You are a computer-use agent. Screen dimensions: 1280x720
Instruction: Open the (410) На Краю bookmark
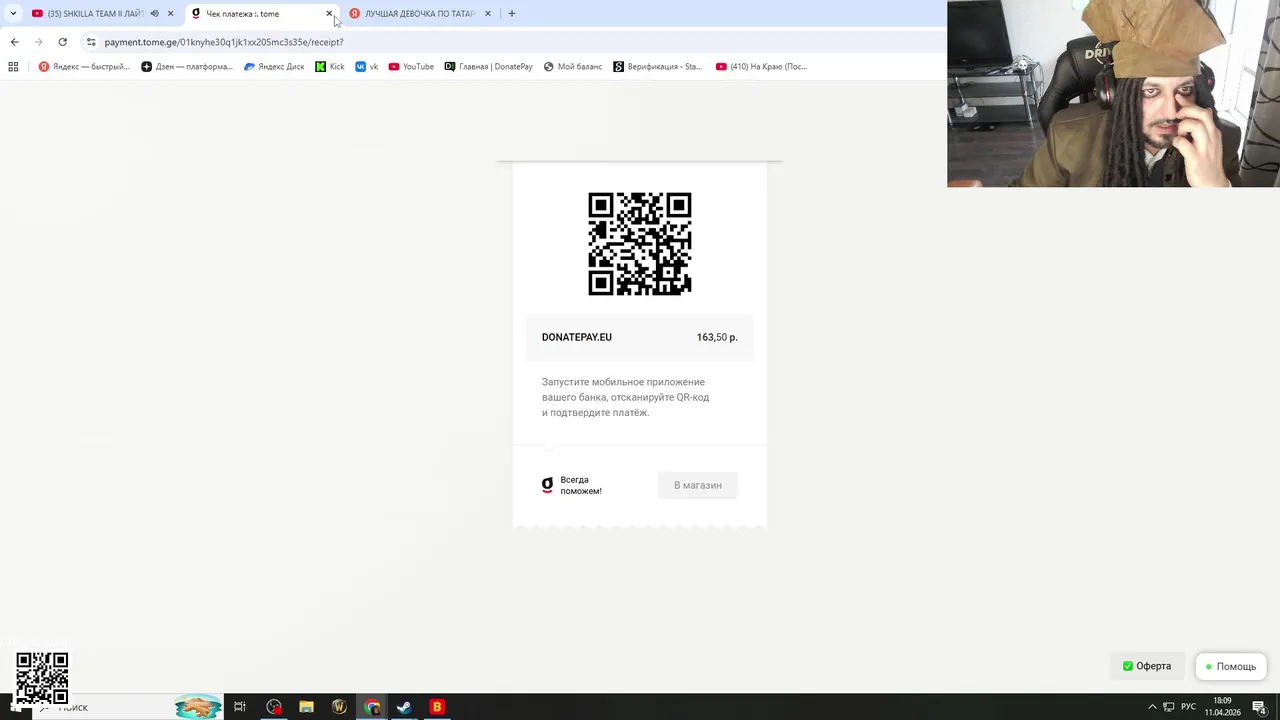[x=761, y=67]
